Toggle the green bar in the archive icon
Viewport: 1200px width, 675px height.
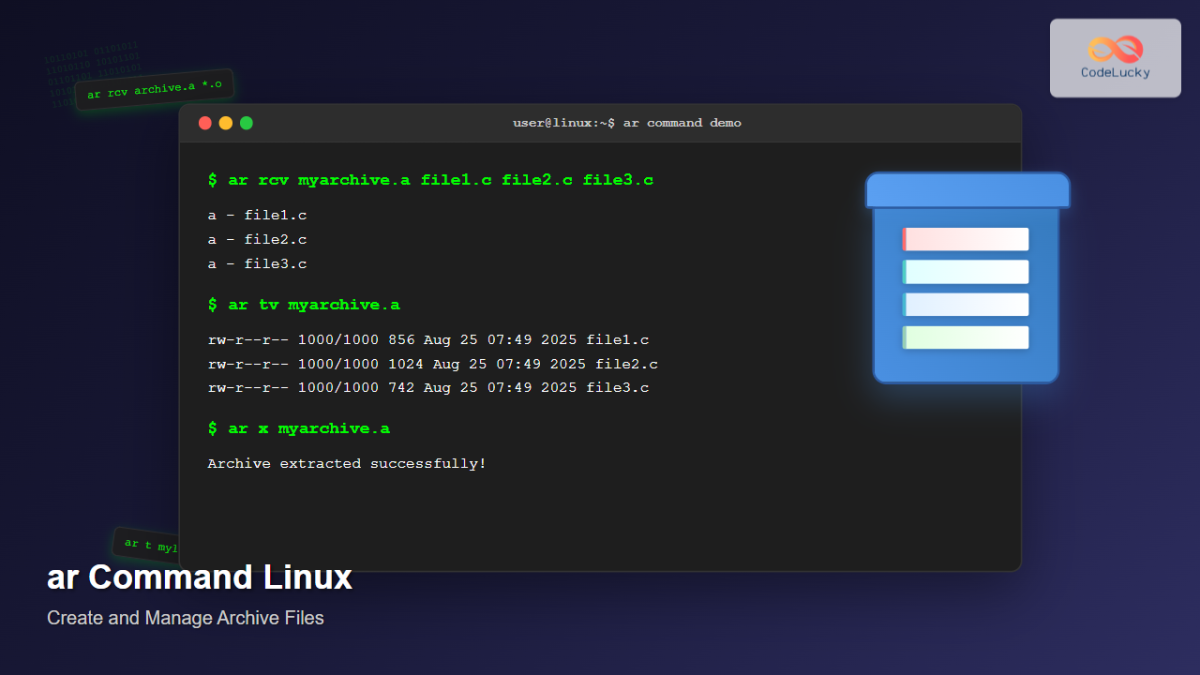click(x=965, y=338)
